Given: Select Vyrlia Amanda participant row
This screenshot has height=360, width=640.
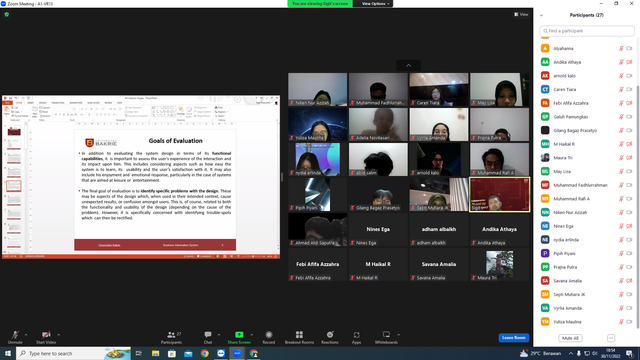Looking at the screenshot, I should click(x=587, y=308).
